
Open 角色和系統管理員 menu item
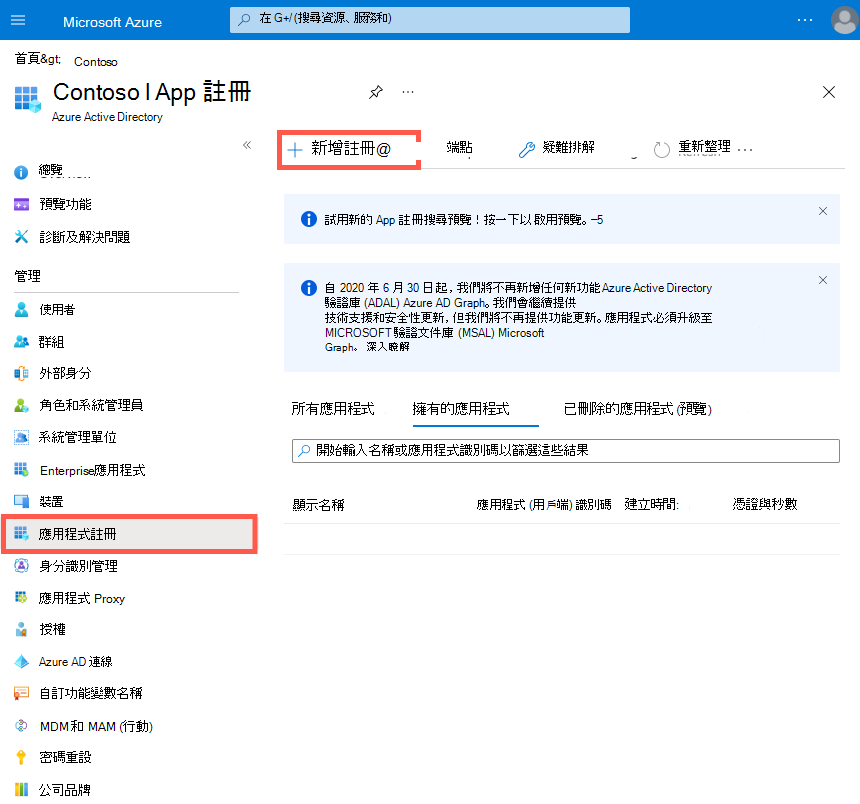[x=91, y=405]
